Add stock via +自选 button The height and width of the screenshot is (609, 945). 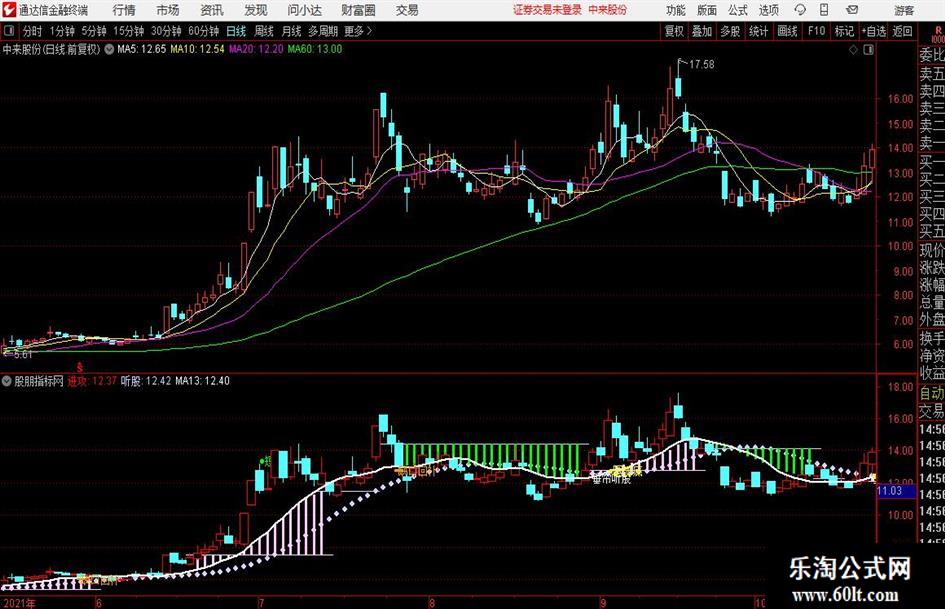(x=873, y=31)
